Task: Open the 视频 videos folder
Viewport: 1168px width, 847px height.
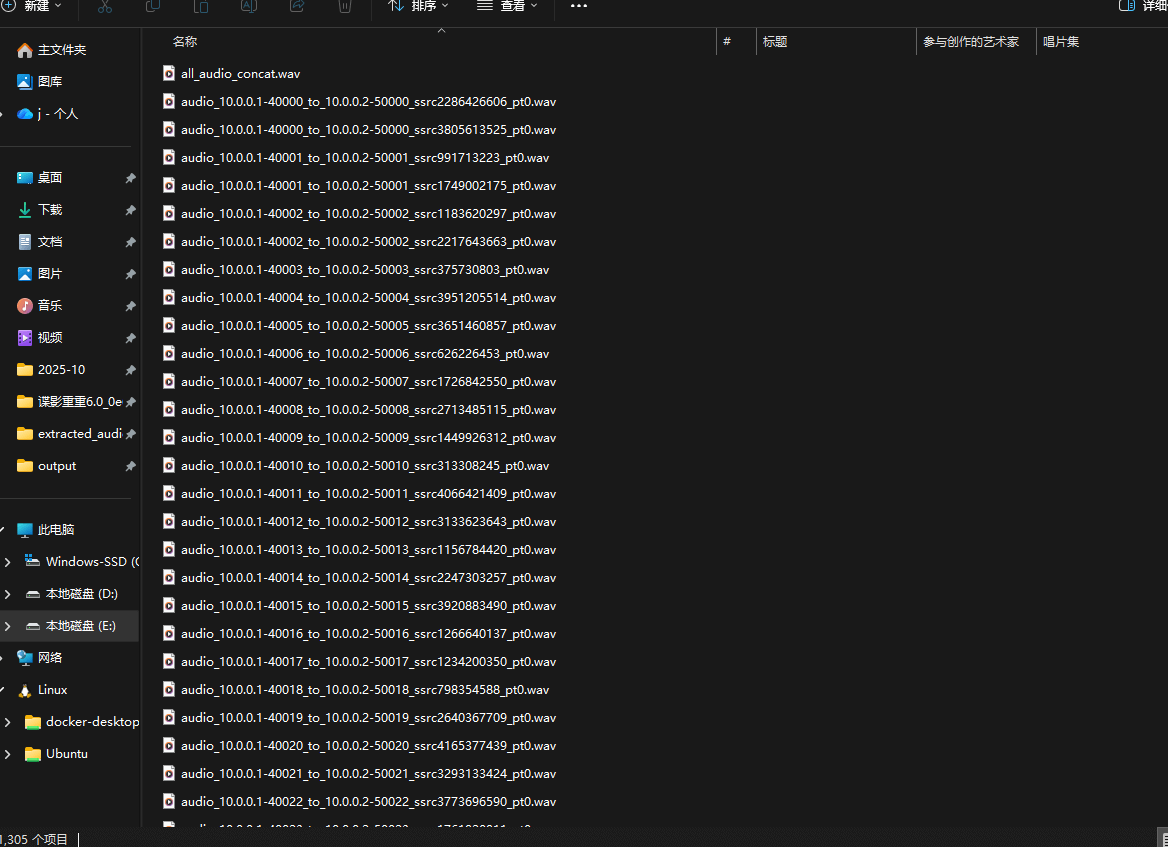Action: 49,338
